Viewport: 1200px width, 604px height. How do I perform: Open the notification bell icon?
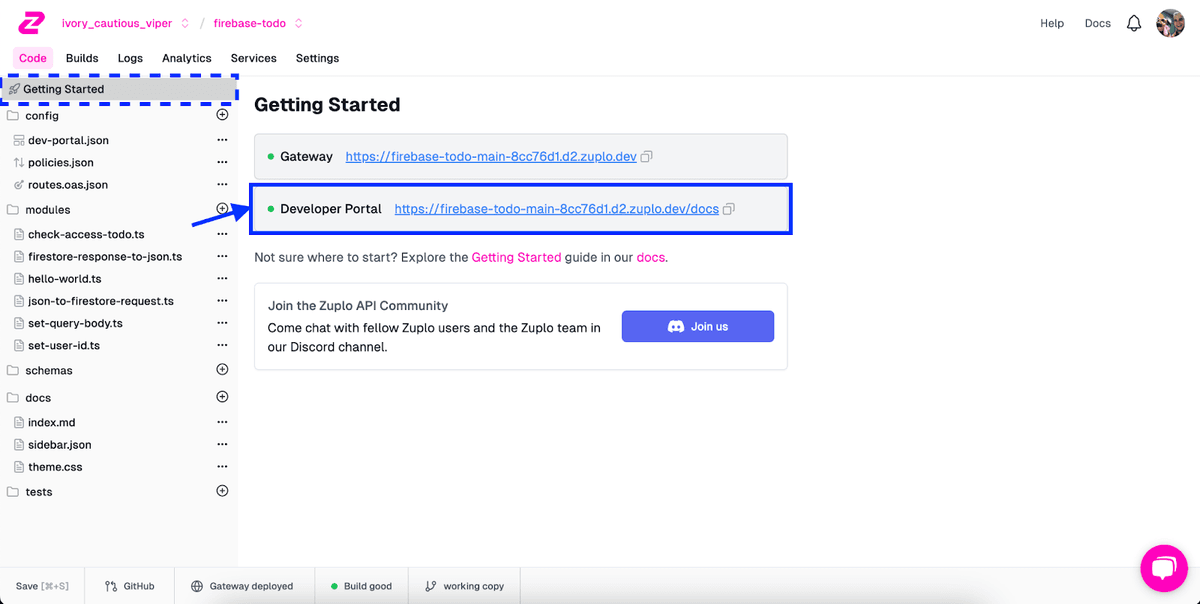click(x=1134, y=22)
